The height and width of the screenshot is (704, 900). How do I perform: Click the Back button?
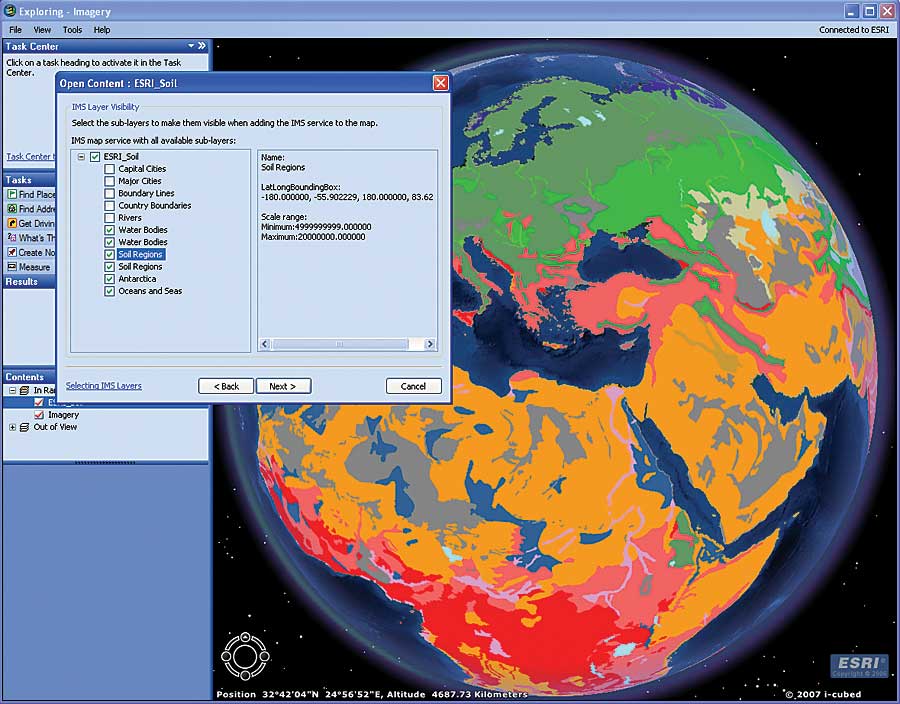pyautogui.click(x=226, y=386)
